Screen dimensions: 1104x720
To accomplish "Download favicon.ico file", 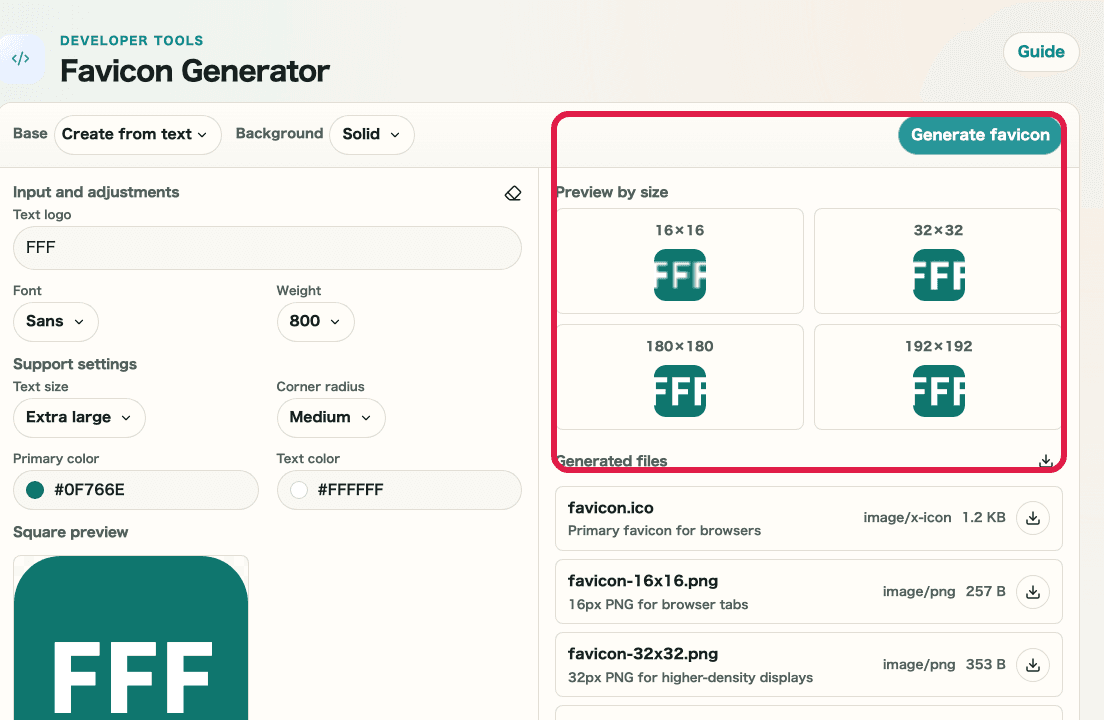I will click(1033, 518).
